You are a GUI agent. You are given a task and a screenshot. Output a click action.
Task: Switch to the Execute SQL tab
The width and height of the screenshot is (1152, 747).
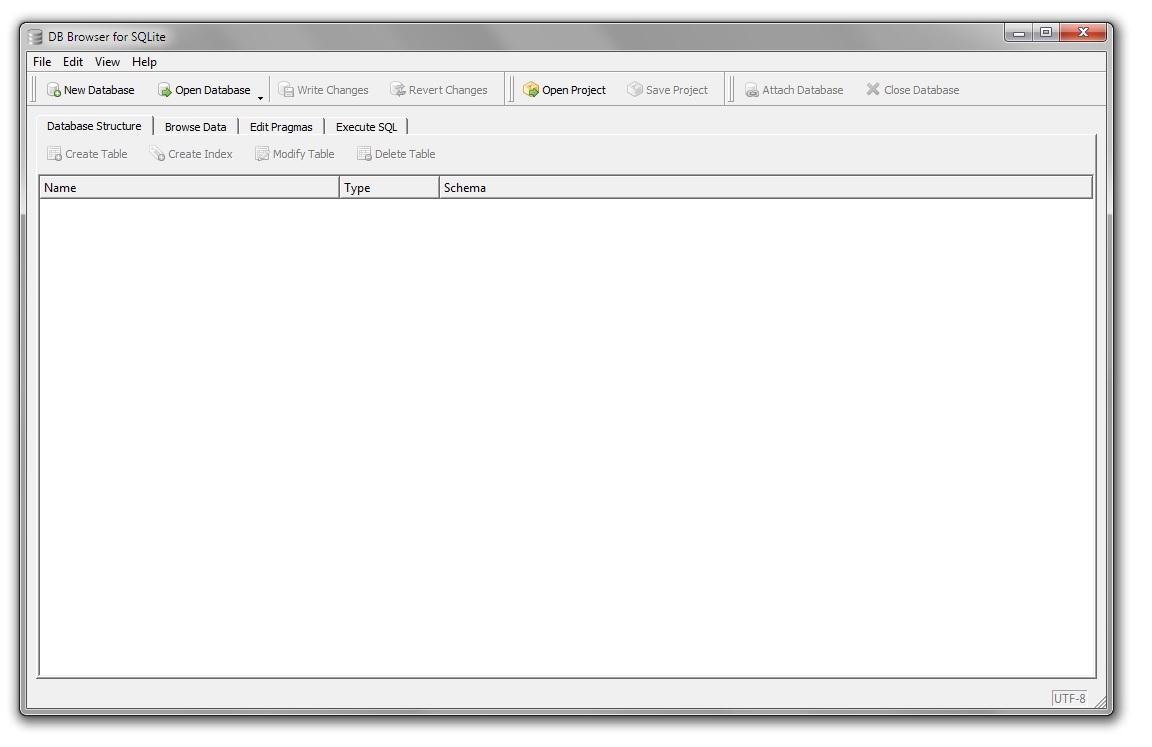click(x=366, y=126)
